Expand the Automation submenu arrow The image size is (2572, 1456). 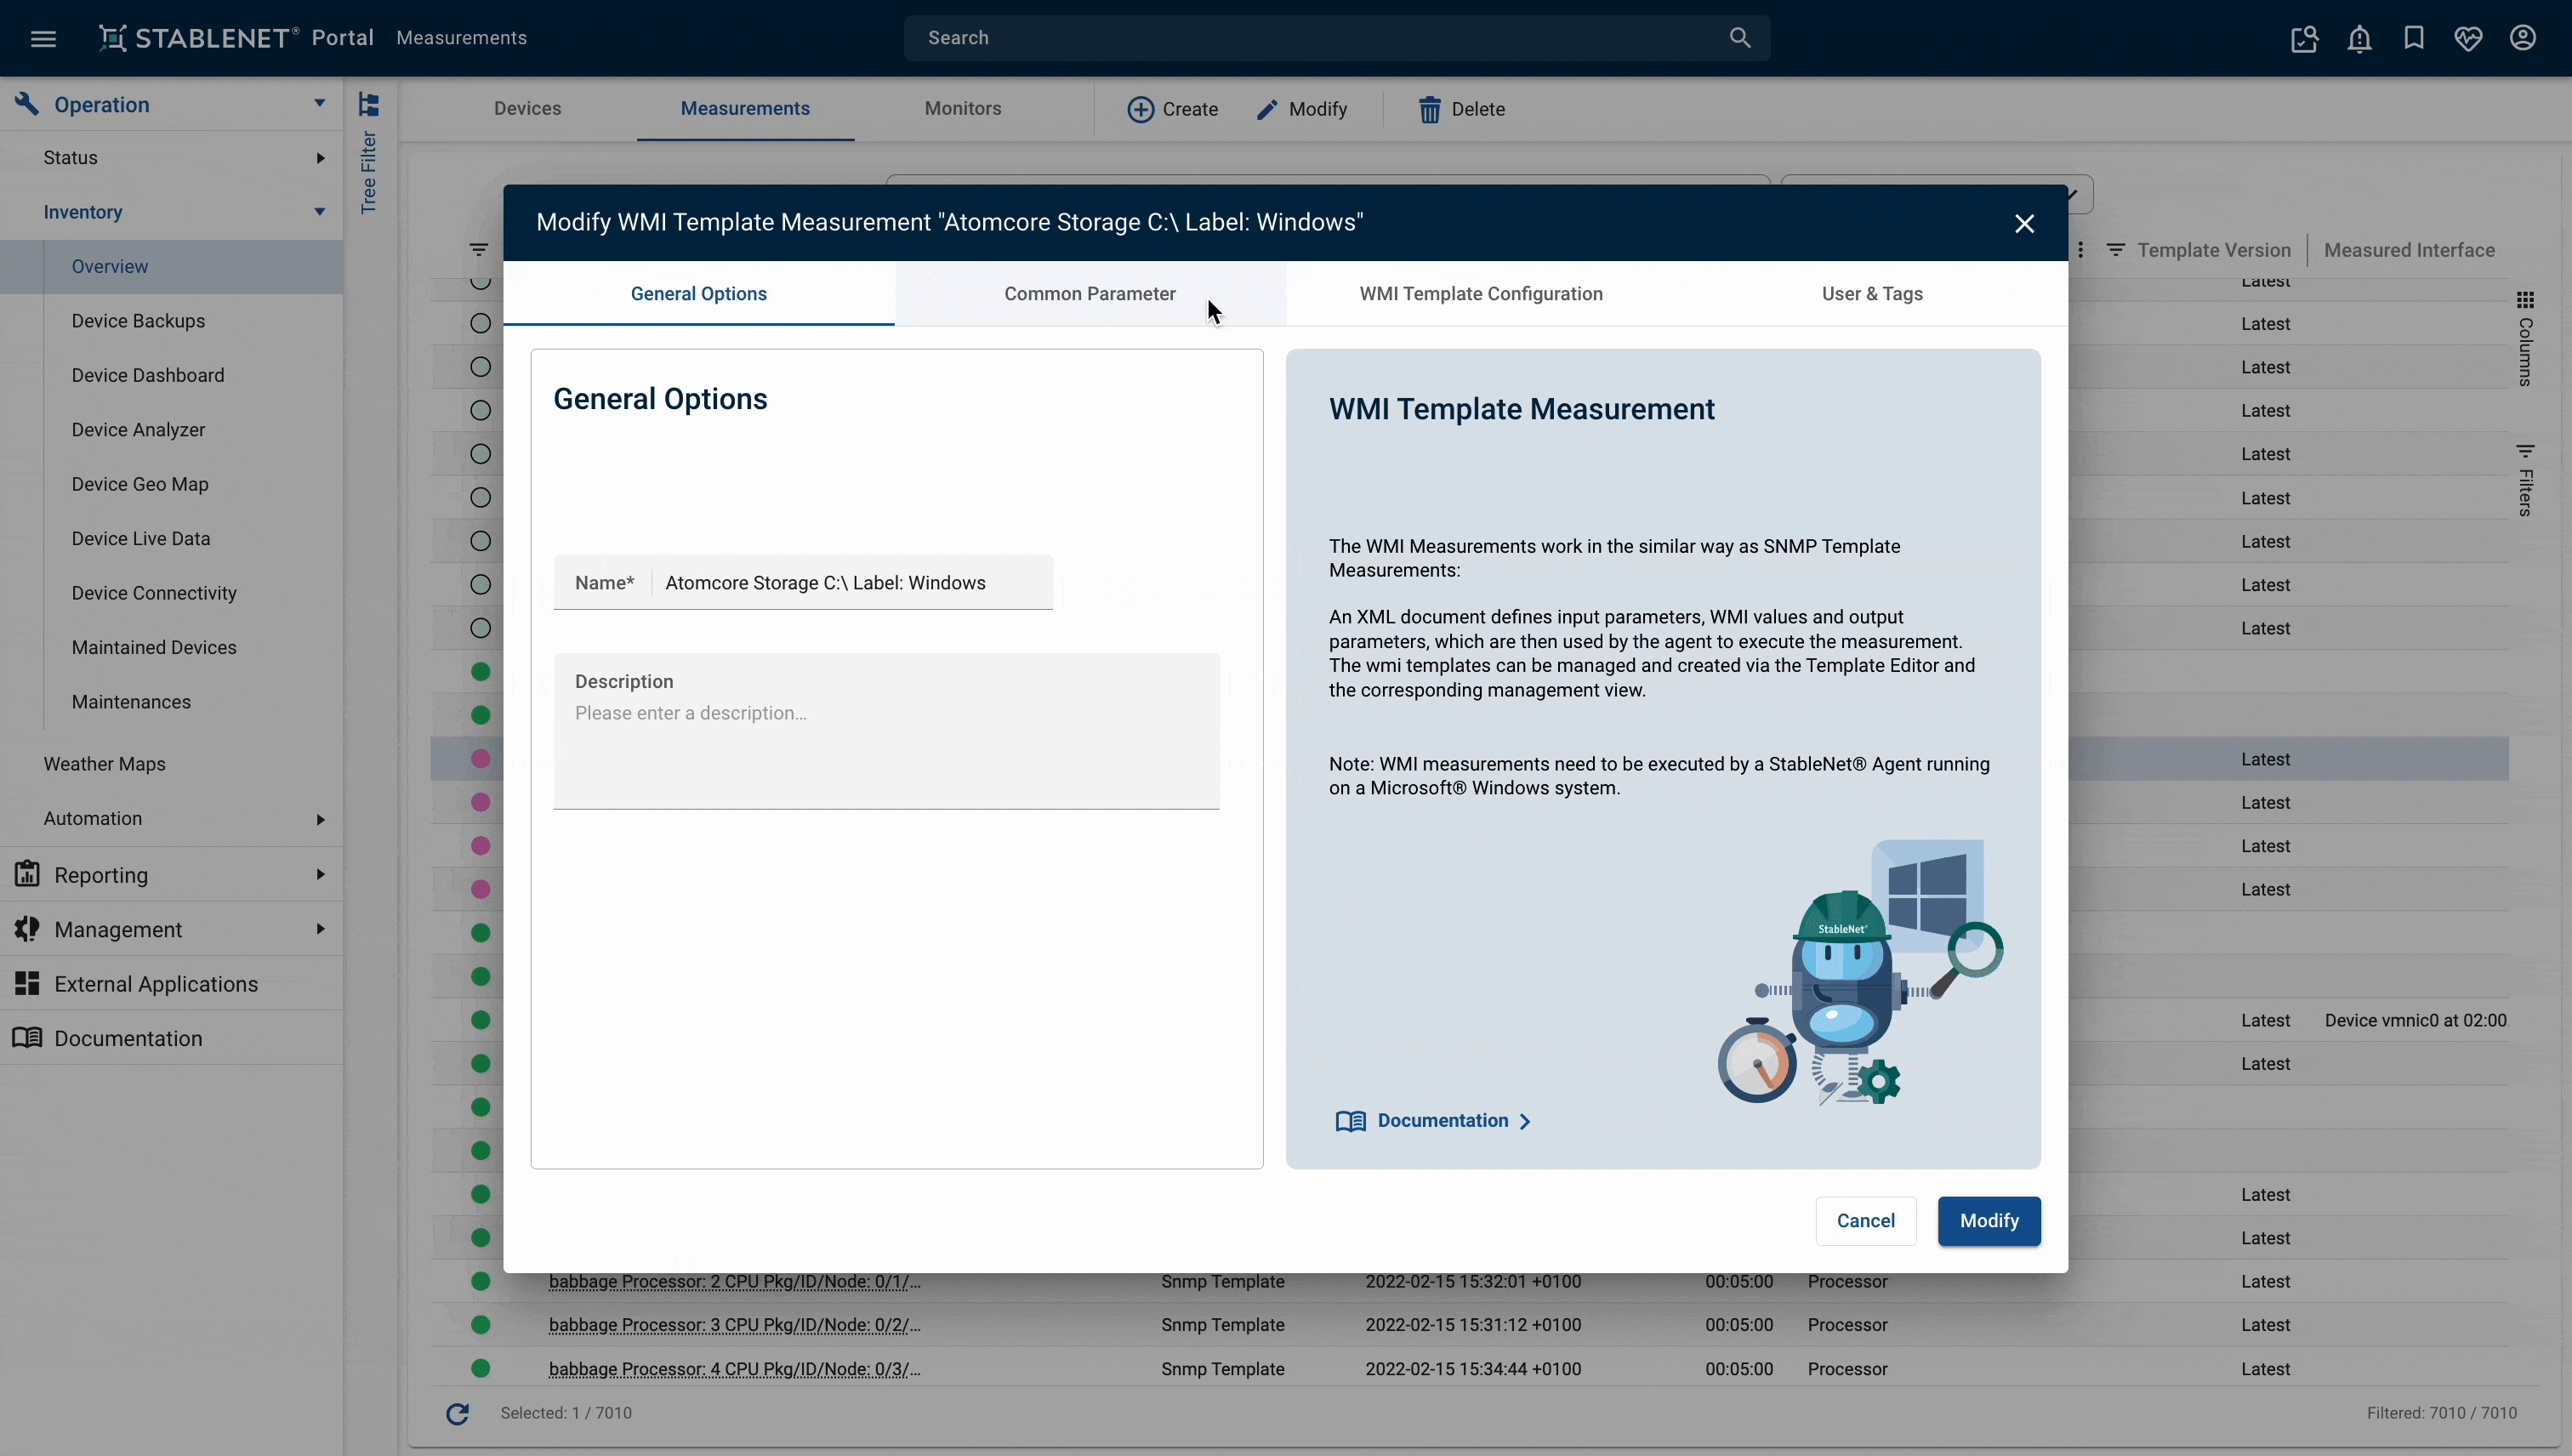tap(320, 819)
